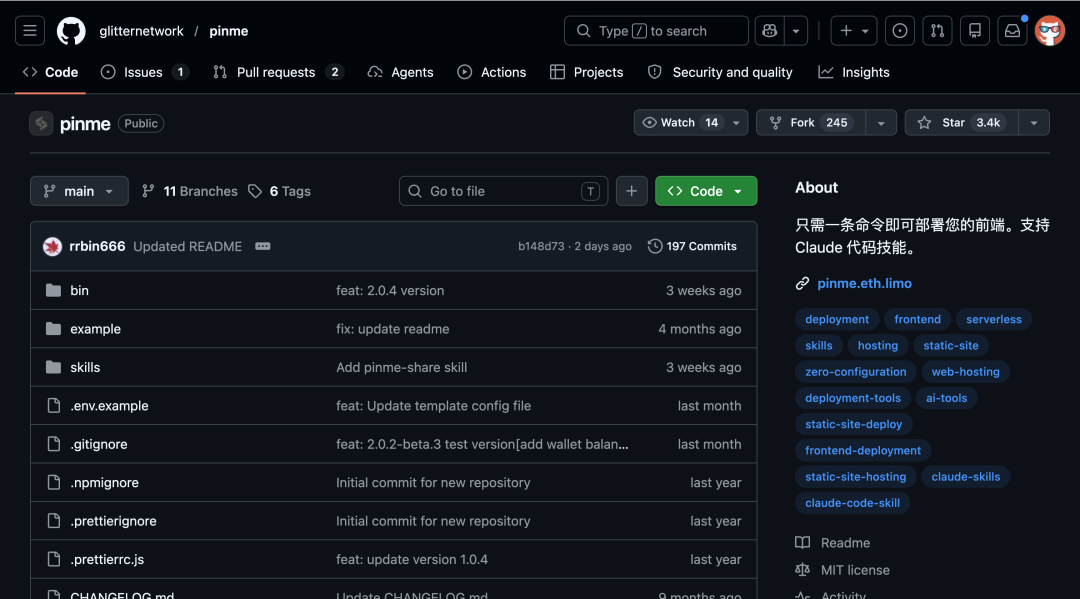Open the claude-code-skill topic tag
Viewport: 1080px width, 599px height.
pyautogui.click(x=853, y=503)
